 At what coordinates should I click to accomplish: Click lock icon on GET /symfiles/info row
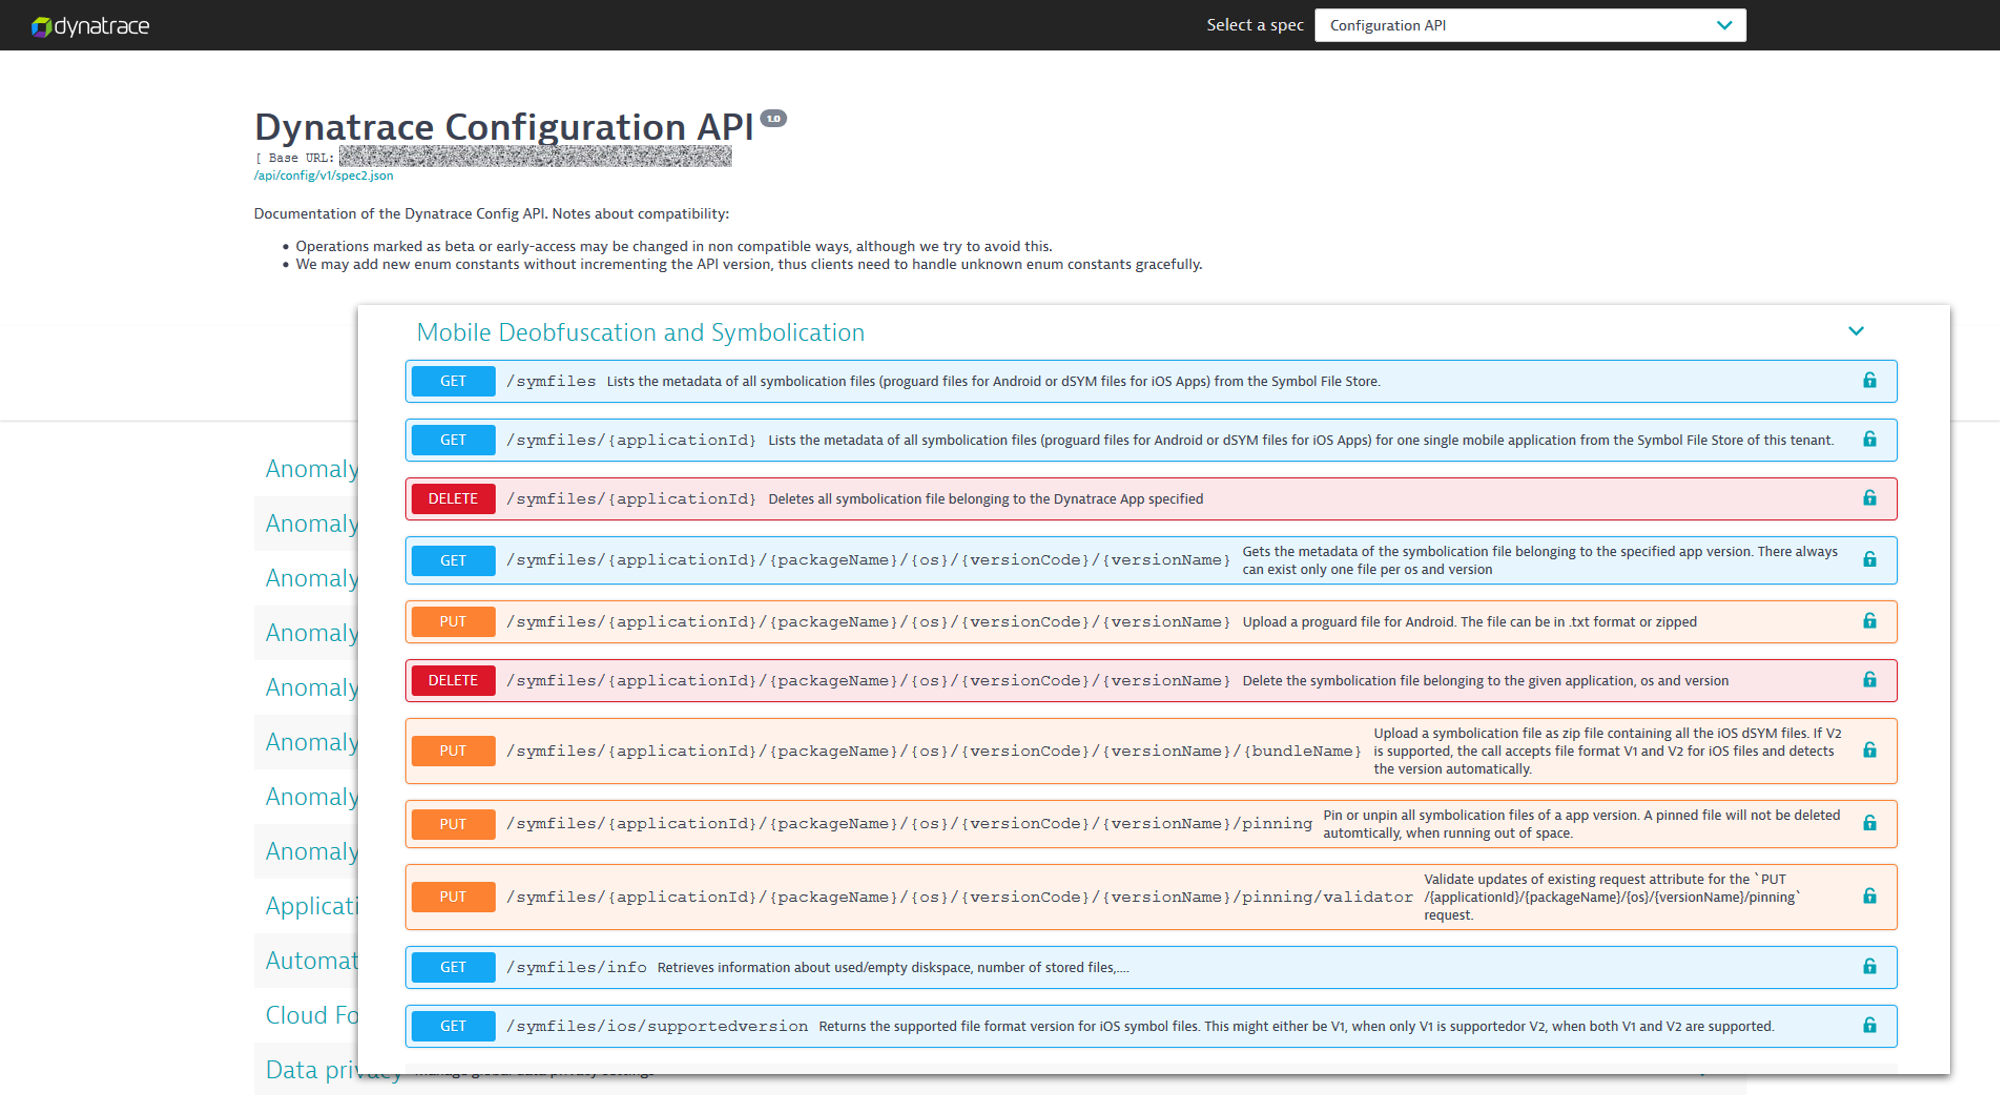1869,966
